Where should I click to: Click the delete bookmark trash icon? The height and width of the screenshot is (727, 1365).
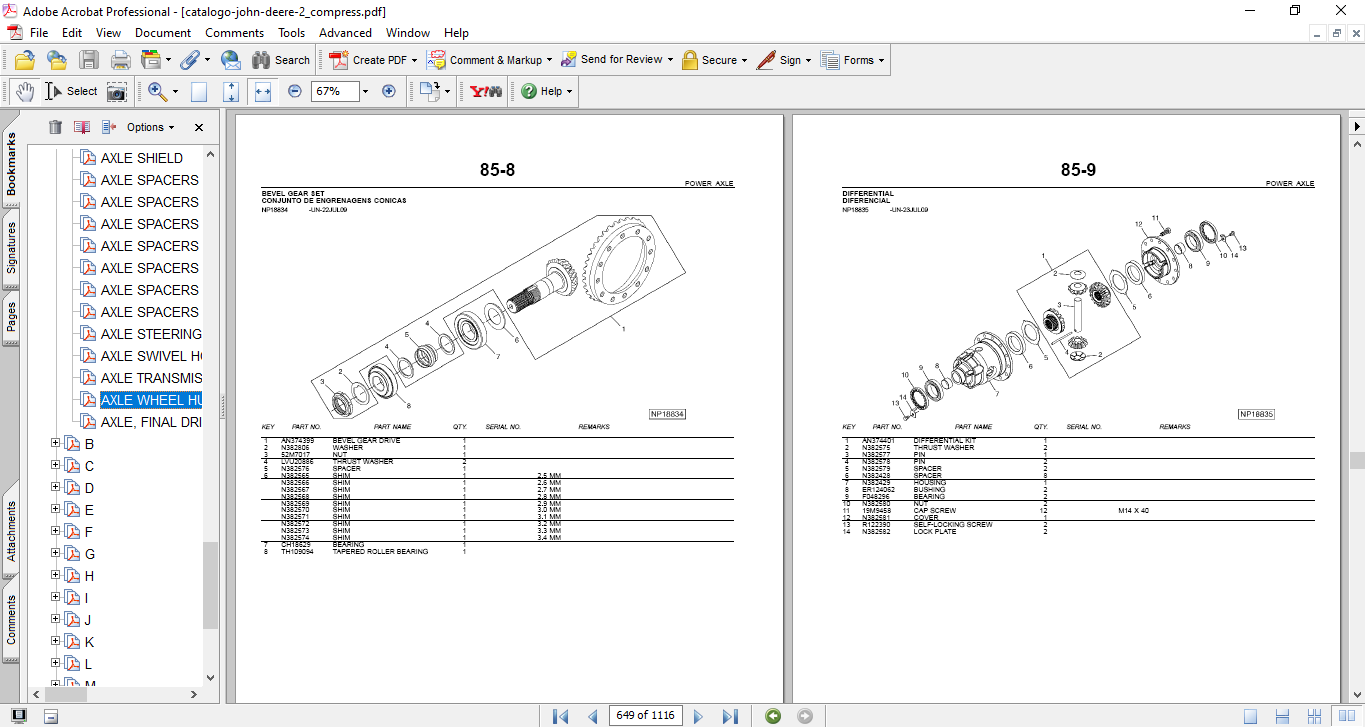tap(55, 127)
